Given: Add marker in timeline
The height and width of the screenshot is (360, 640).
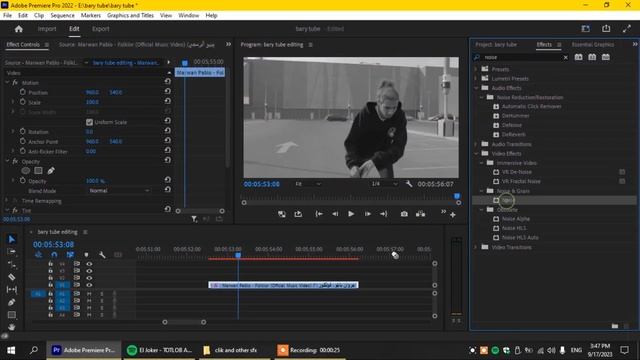Looking at the screenshot, I should 86,255.
